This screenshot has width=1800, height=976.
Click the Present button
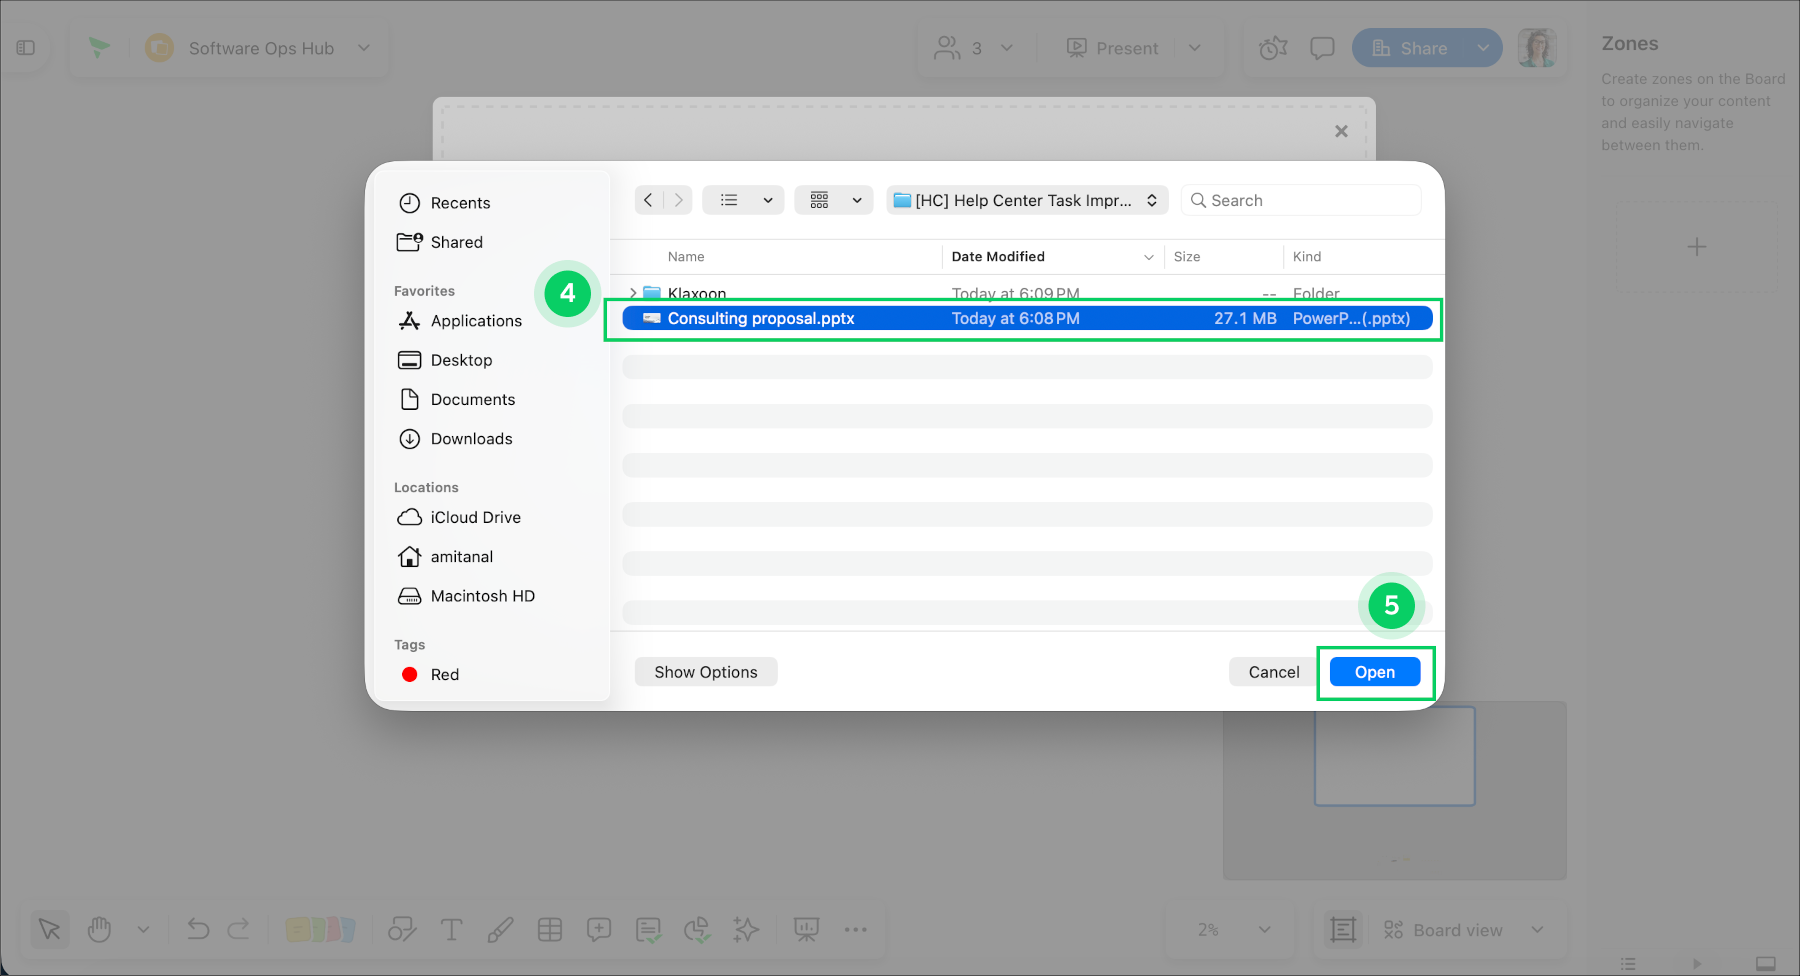click(1112, 48)
